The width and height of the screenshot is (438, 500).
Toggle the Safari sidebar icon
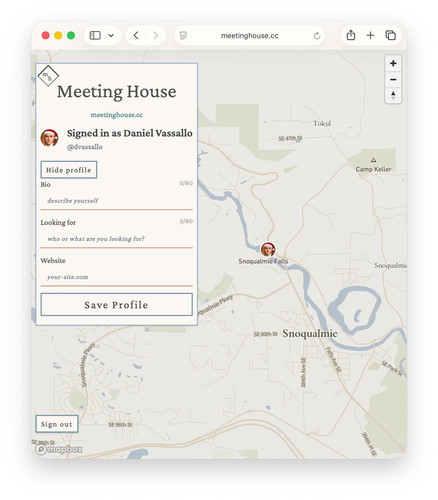click(95, 35)
